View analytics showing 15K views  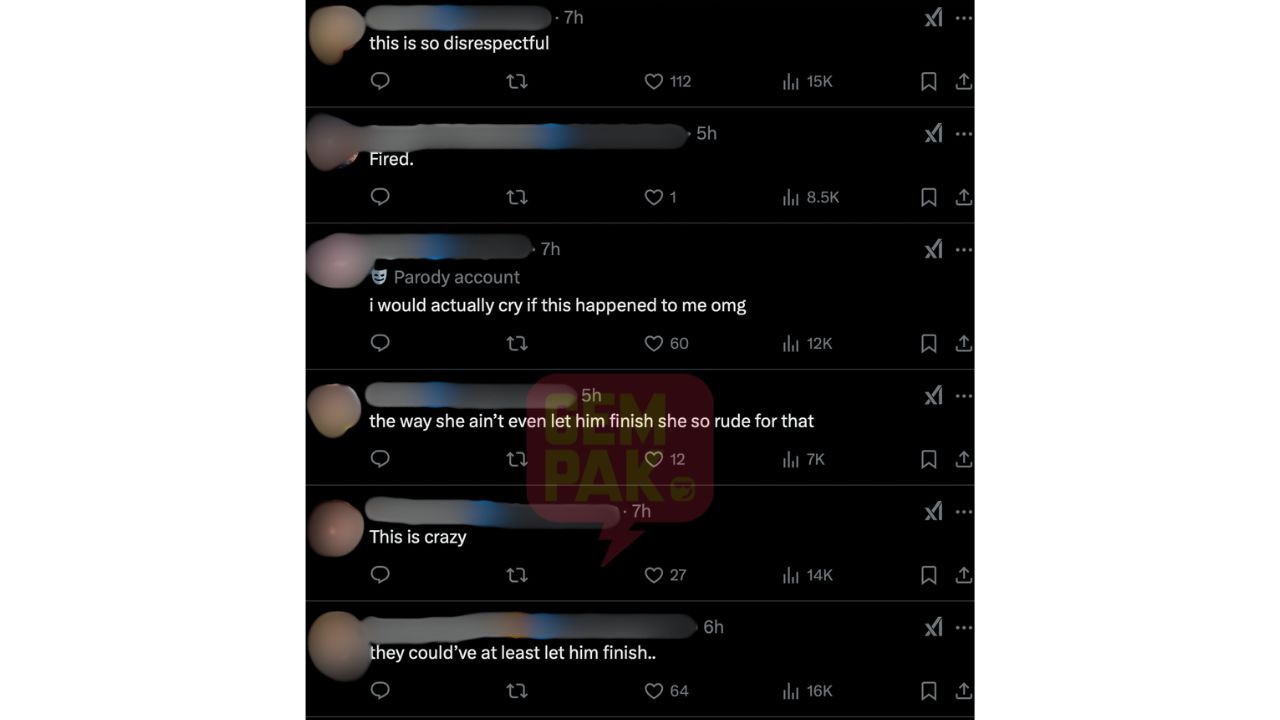pos(807,81)
